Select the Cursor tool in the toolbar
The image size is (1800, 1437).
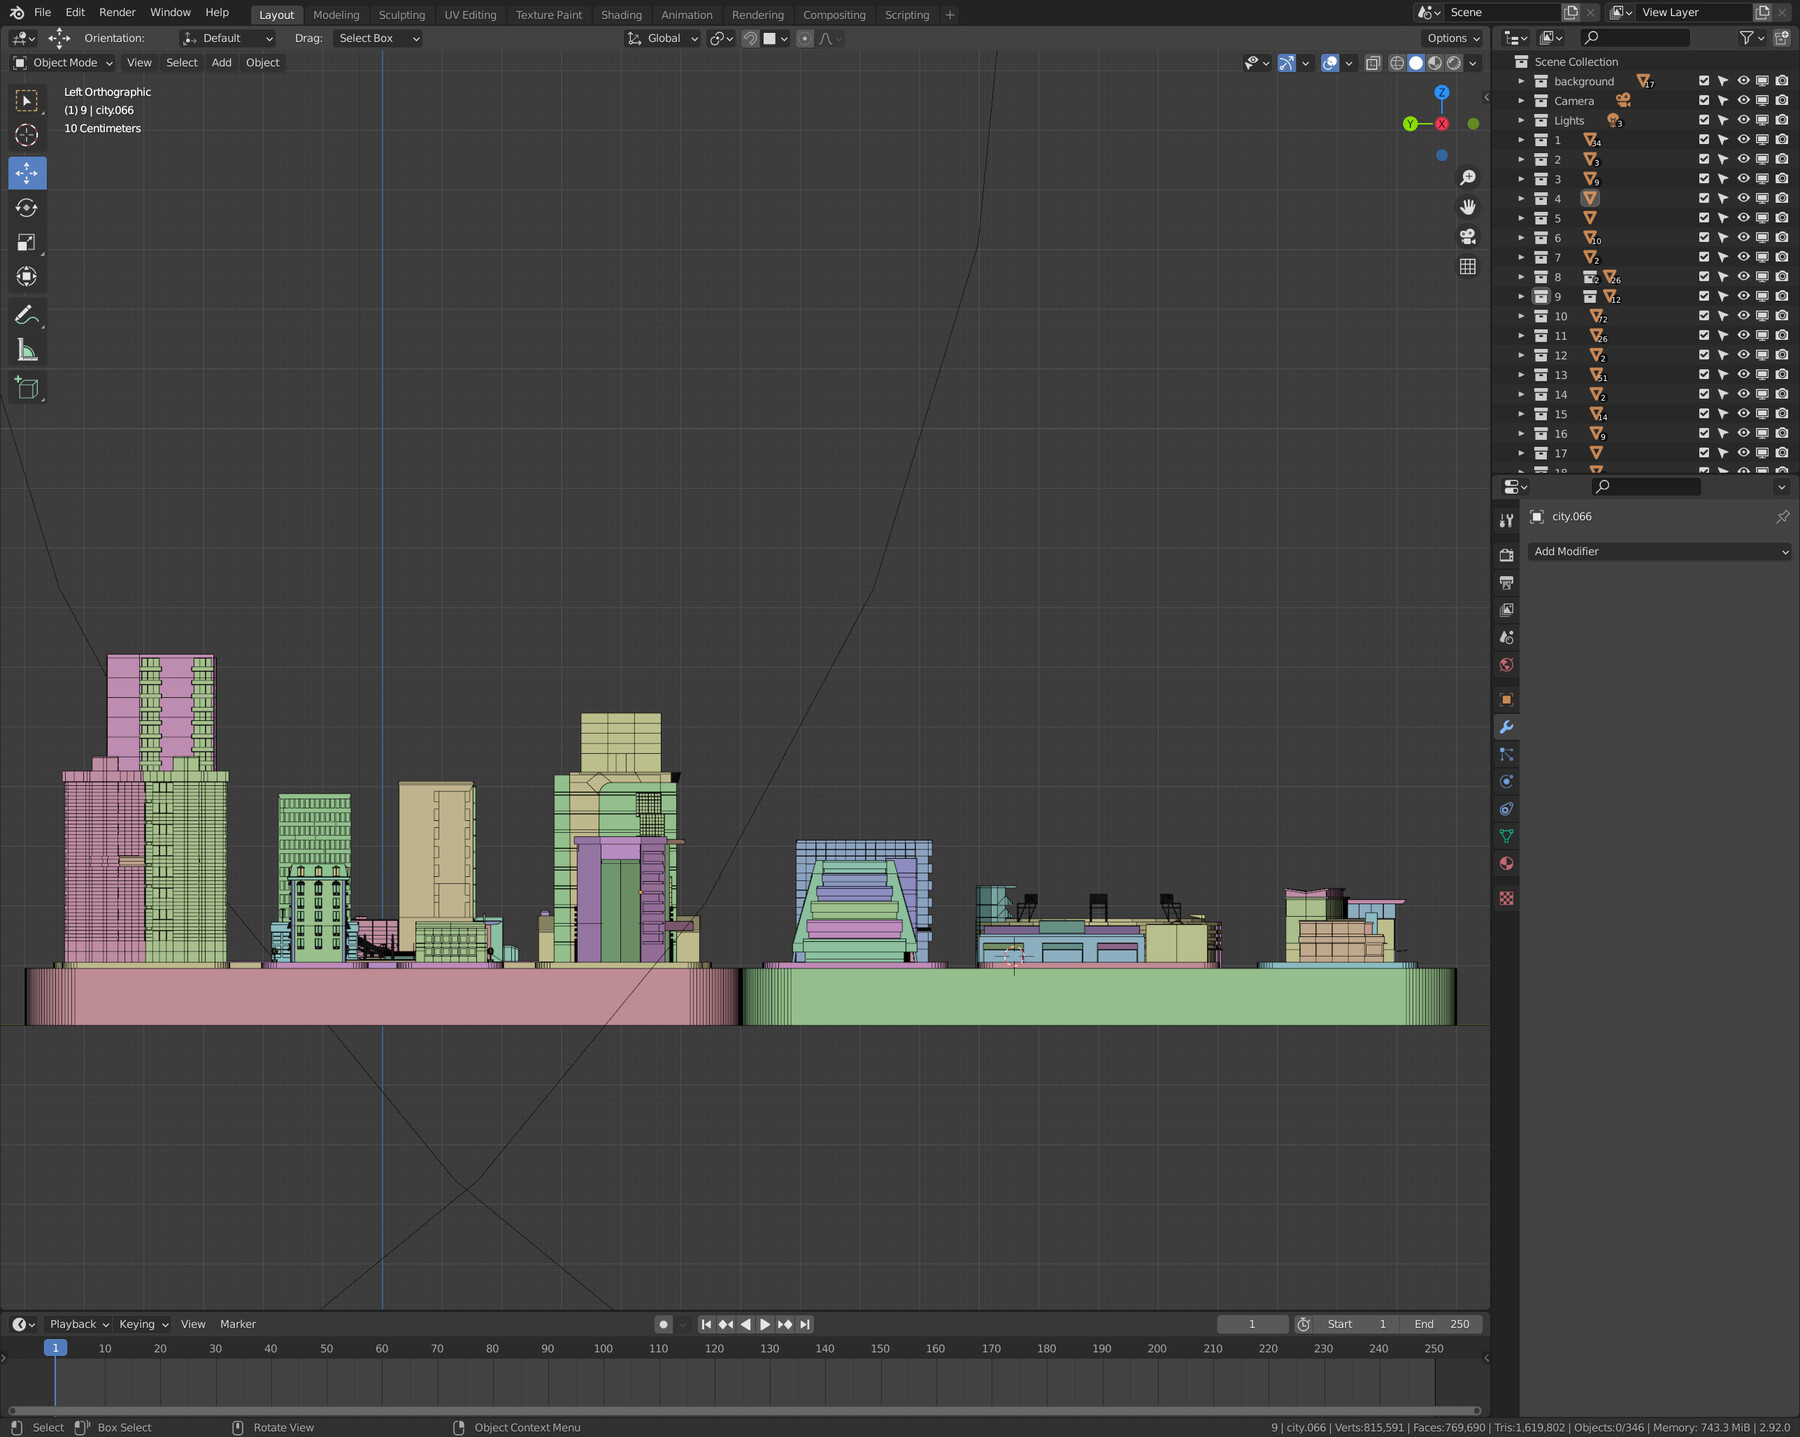pyautogui.click(x=27, y=135)
